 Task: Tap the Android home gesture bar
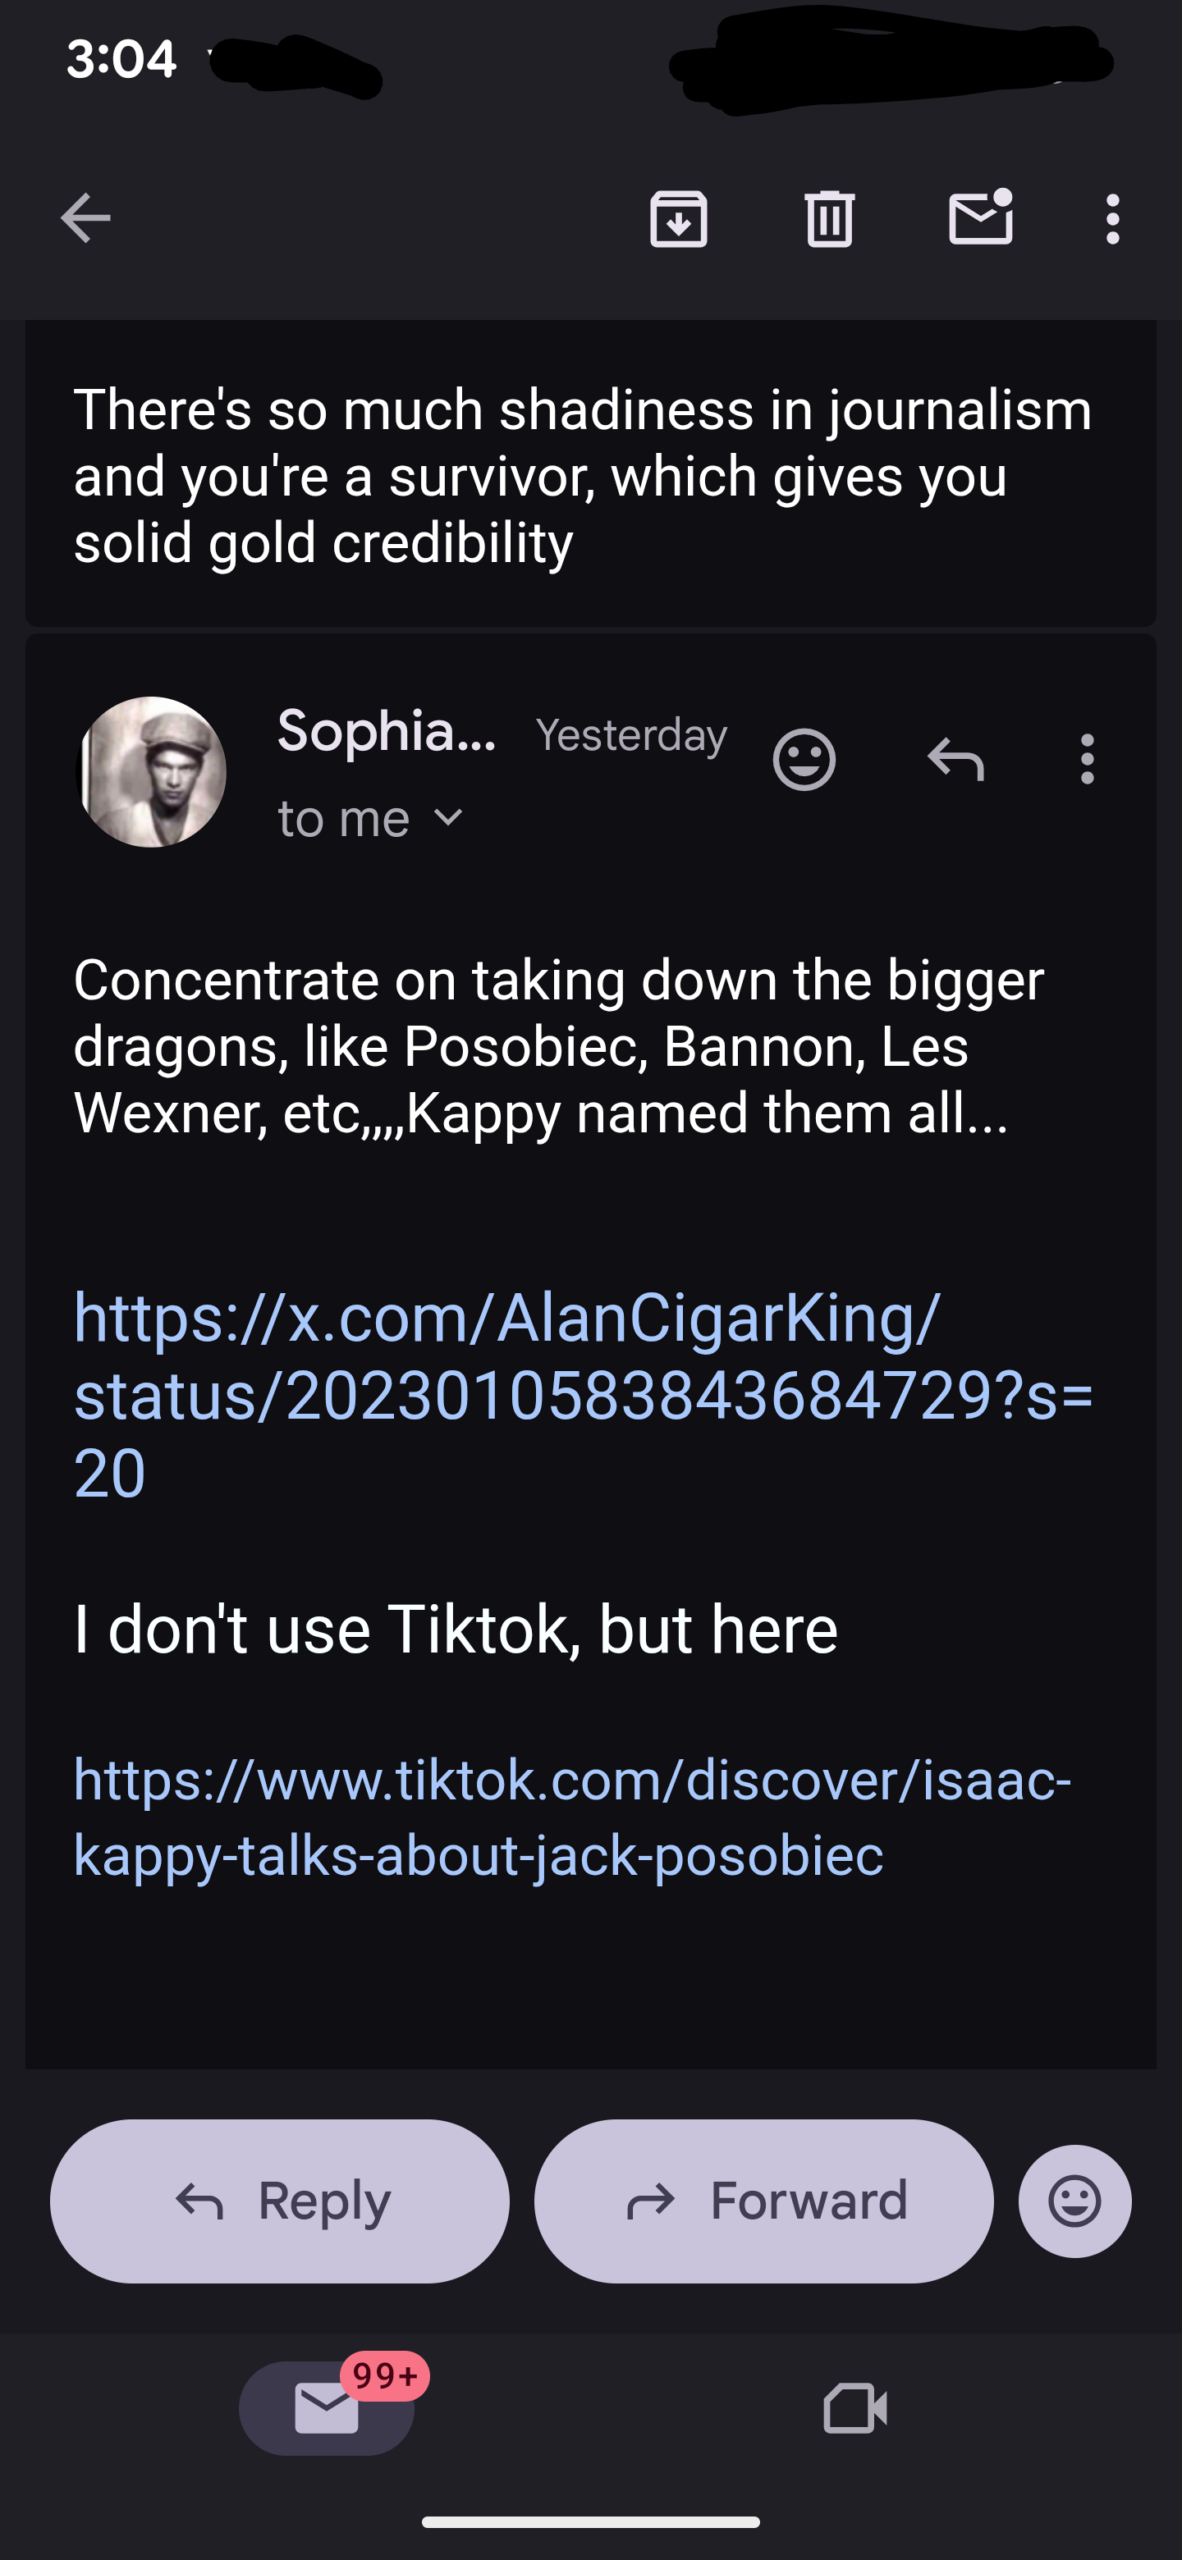[590, 2522]
